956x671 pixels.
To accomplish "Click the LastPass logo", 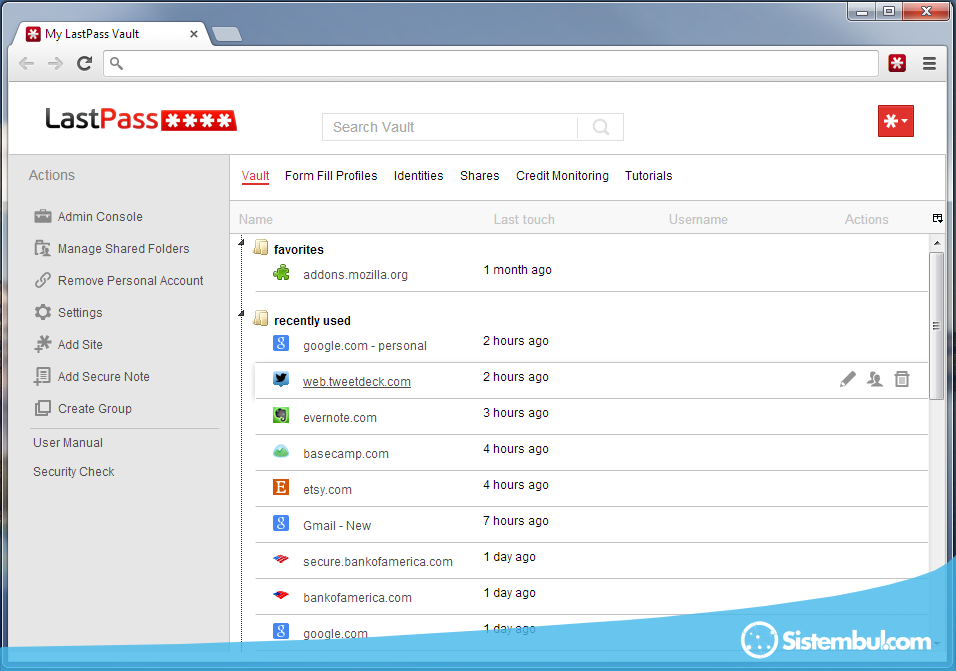I will [x=141, y=119].
